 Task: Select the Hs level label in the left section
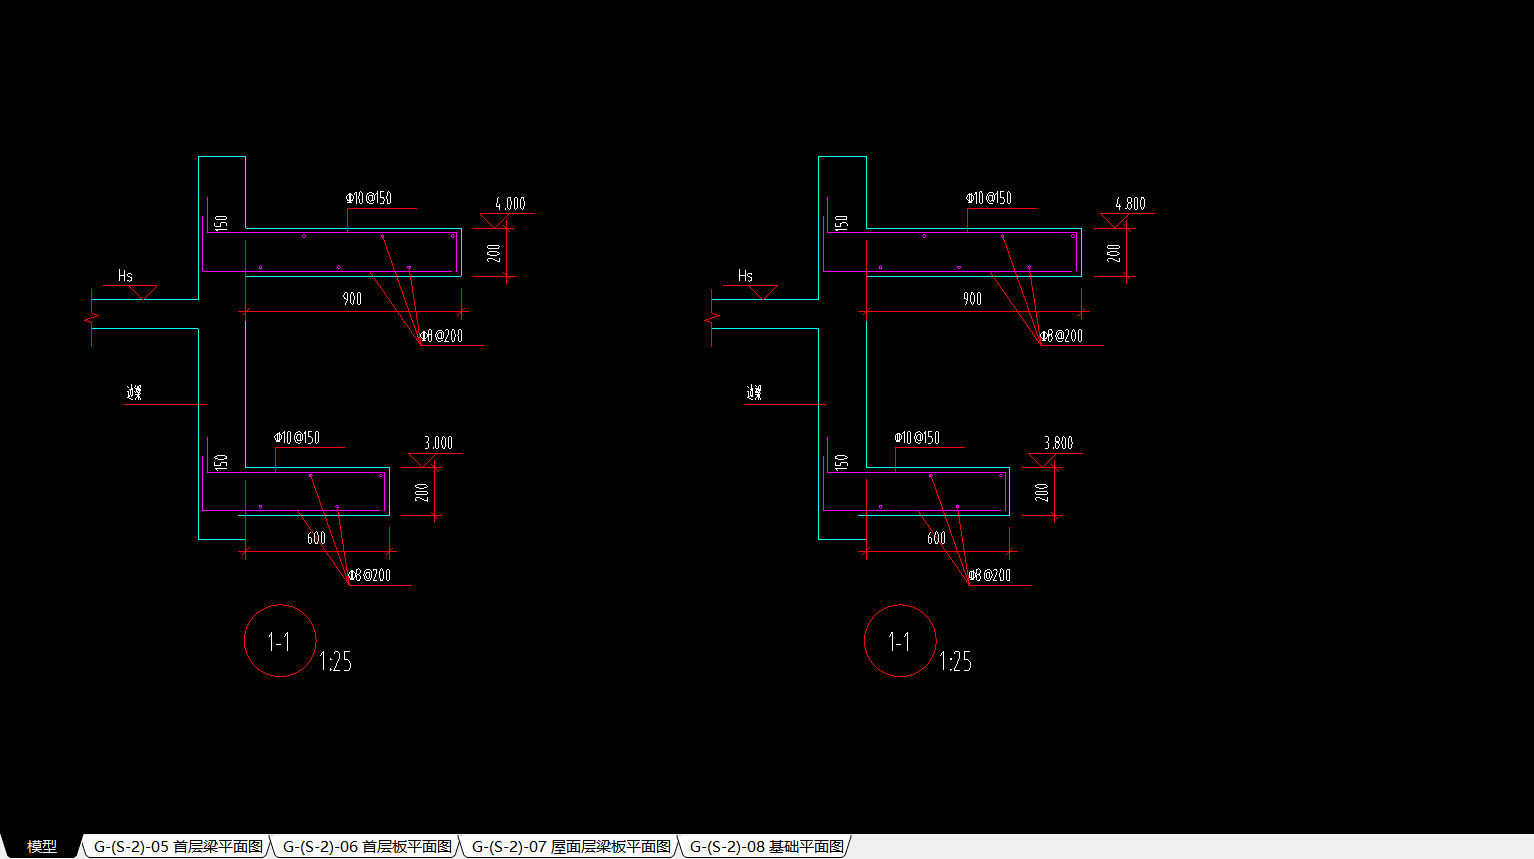125,276
